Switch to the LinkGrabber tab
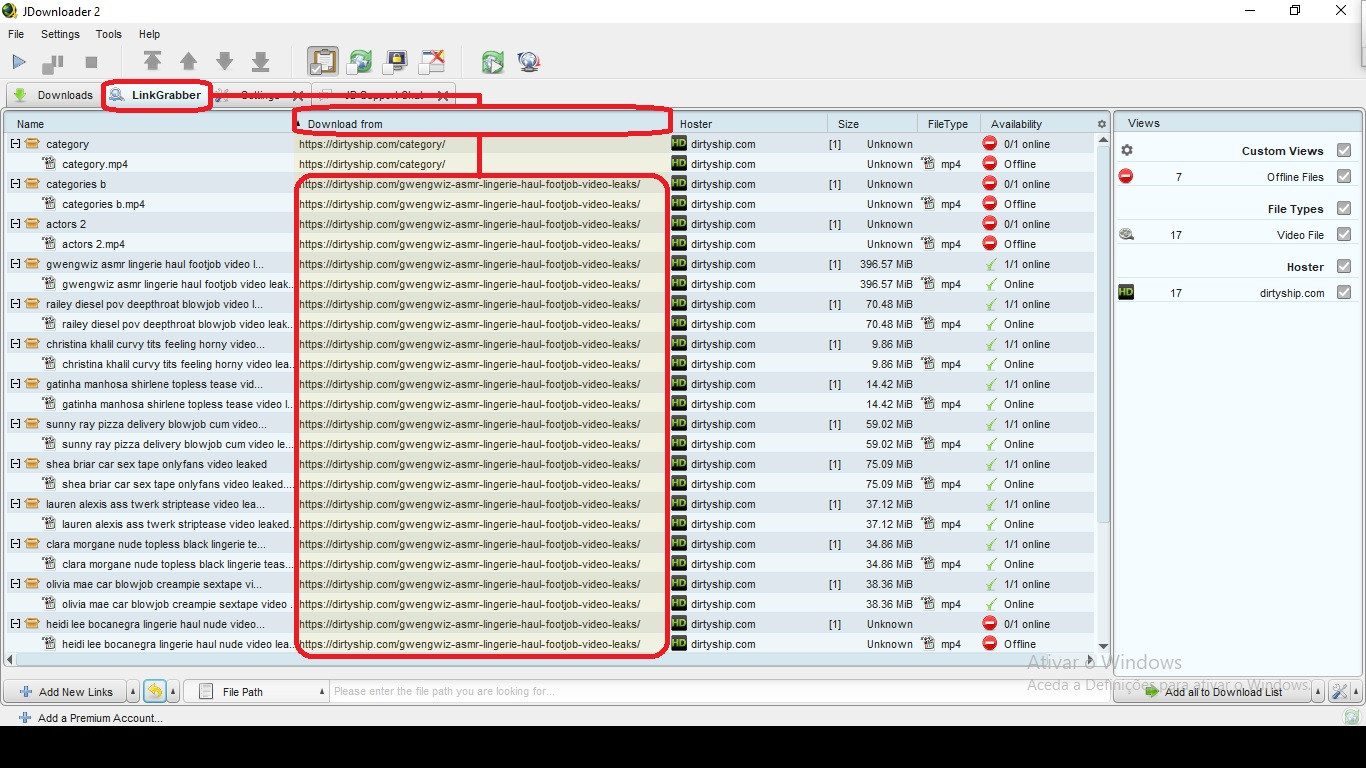 (156, 95)
